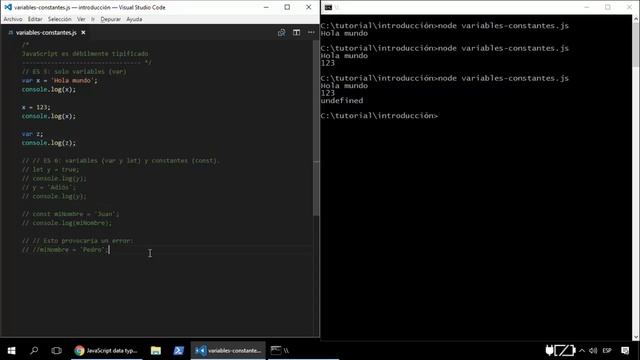
Task: Click the command prompt window's title icon
Action: (328, 7)
